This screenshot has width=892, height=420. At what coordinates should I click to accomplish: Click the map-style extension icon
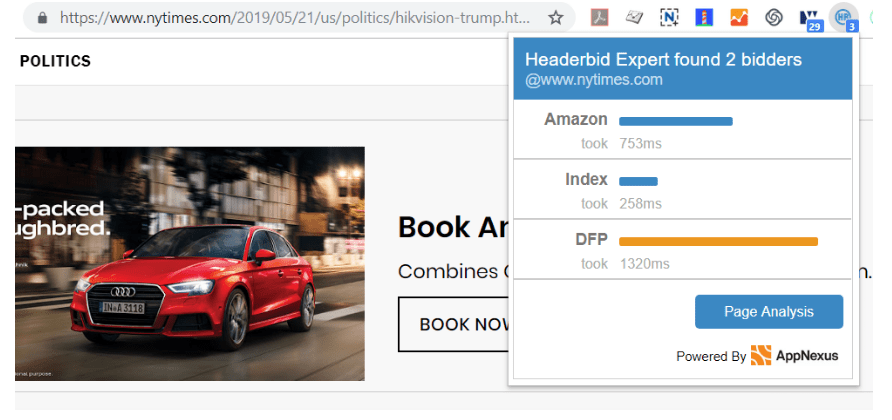click(634, 17)
